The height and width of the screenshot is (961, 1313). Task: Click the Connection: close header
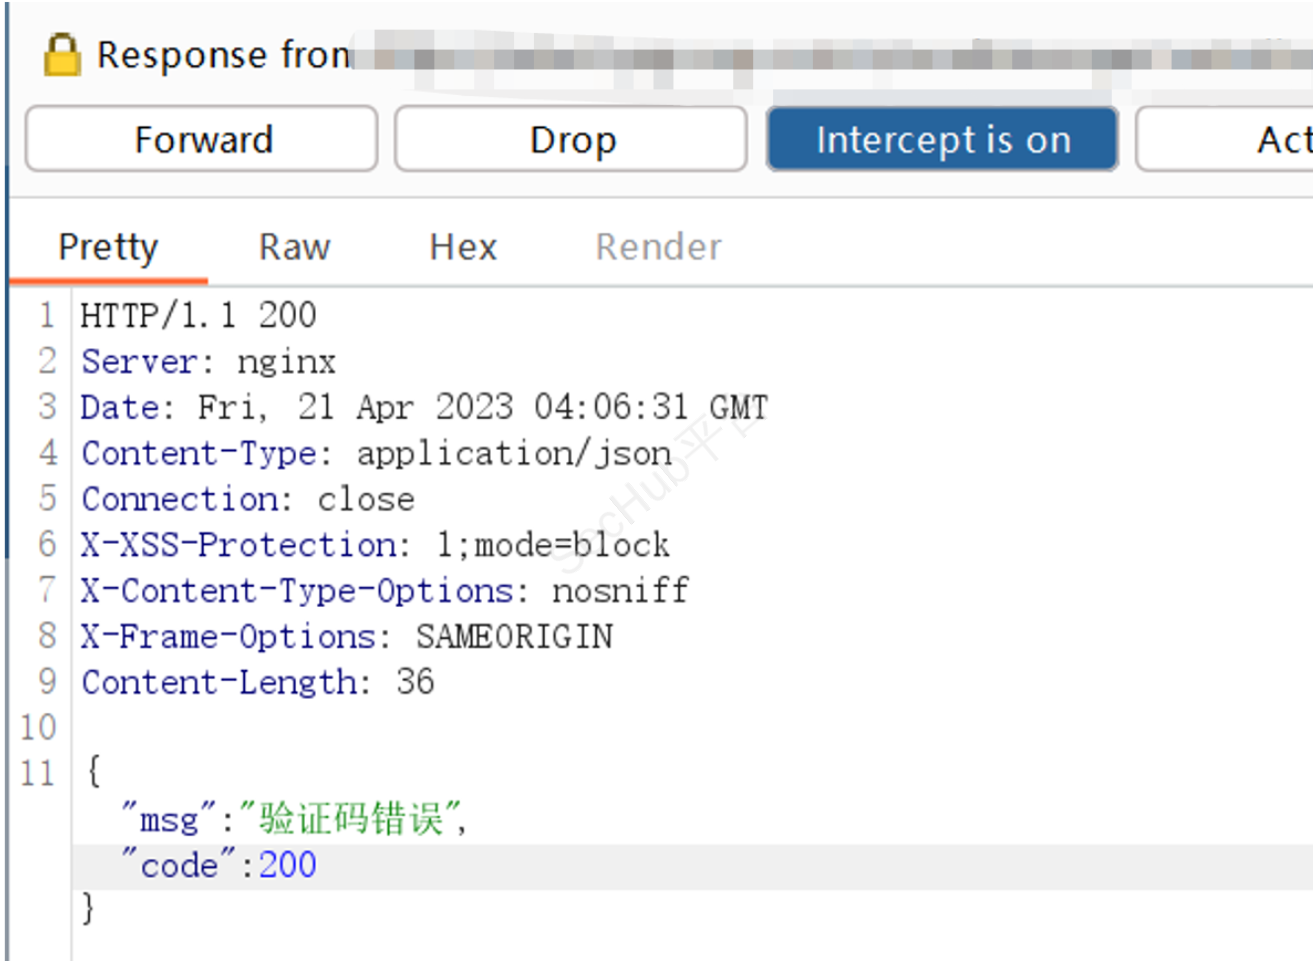pos(247,499)
